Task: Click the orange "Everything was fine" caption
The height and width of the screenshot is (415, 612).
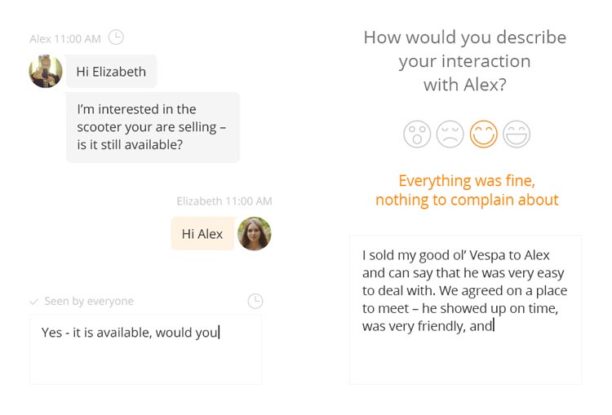Action: pos(466,190)
